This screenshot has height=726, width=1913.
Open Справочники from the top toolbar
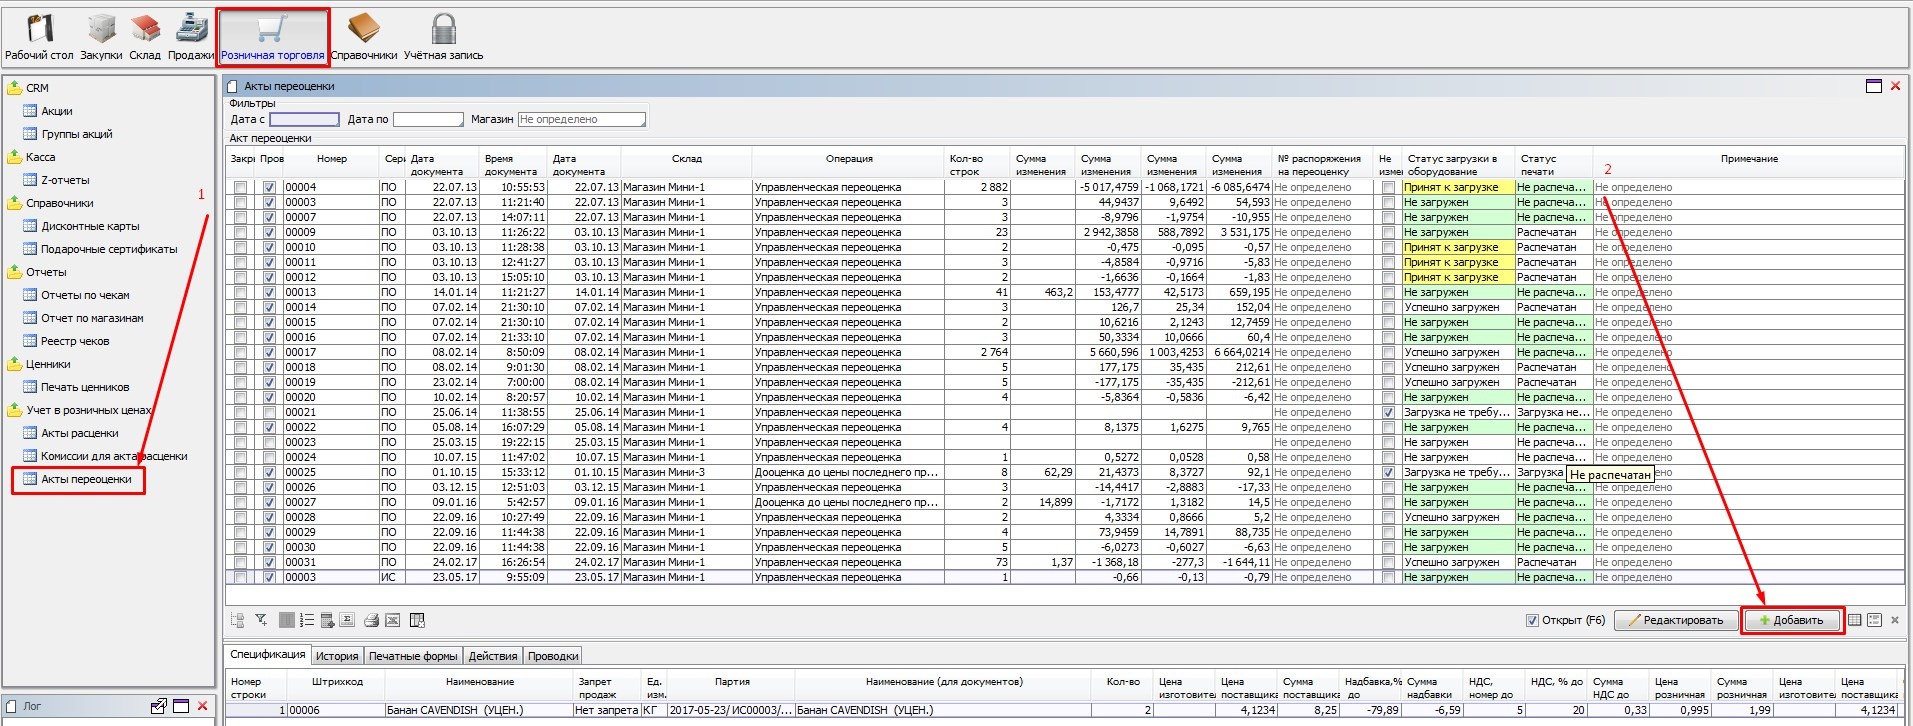[x=363, y=37]
